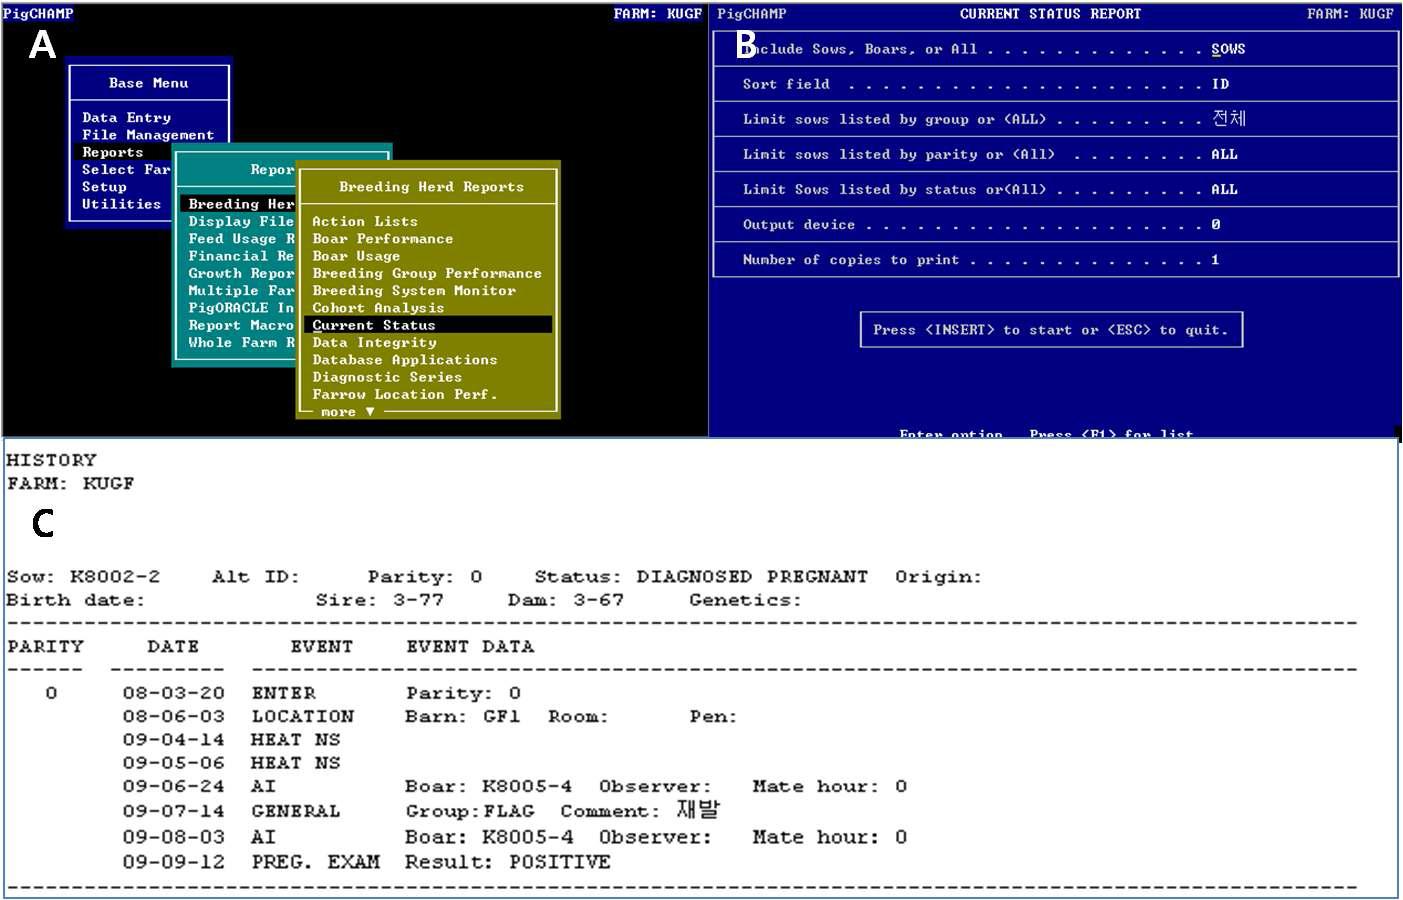
Task: Click sow ID K8002-2 in history
Action: (115, 577)
